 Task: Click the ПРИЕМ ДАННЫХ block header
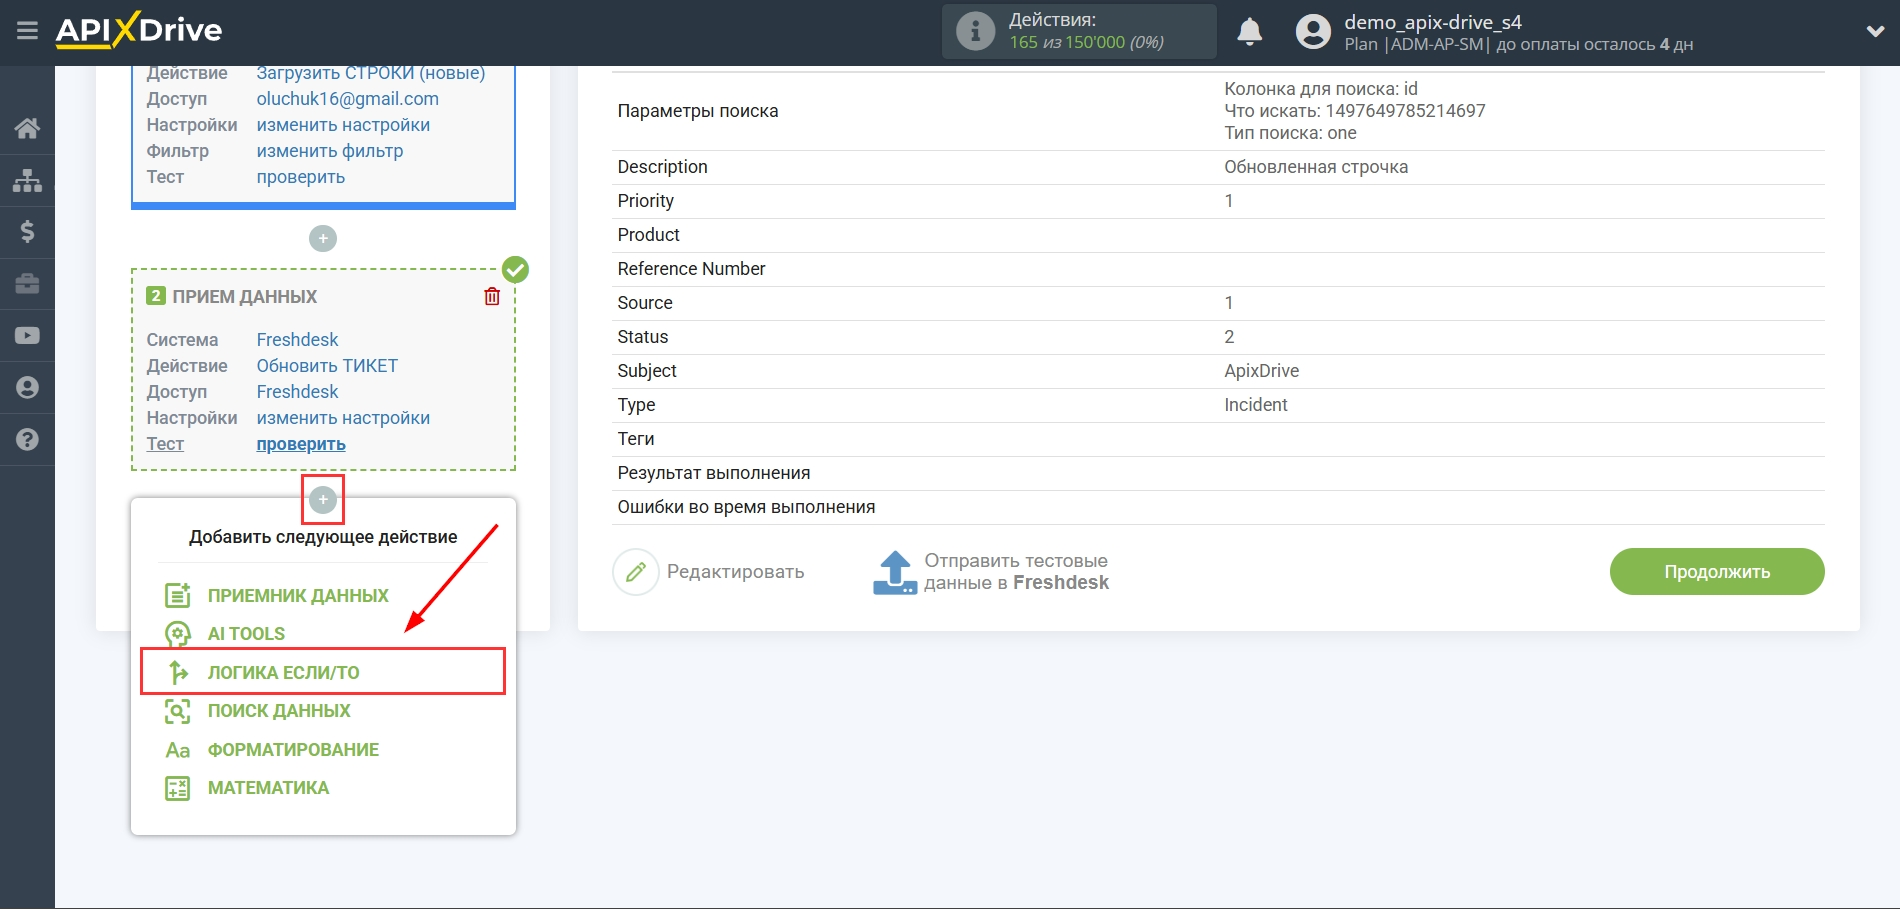[244, 297]
